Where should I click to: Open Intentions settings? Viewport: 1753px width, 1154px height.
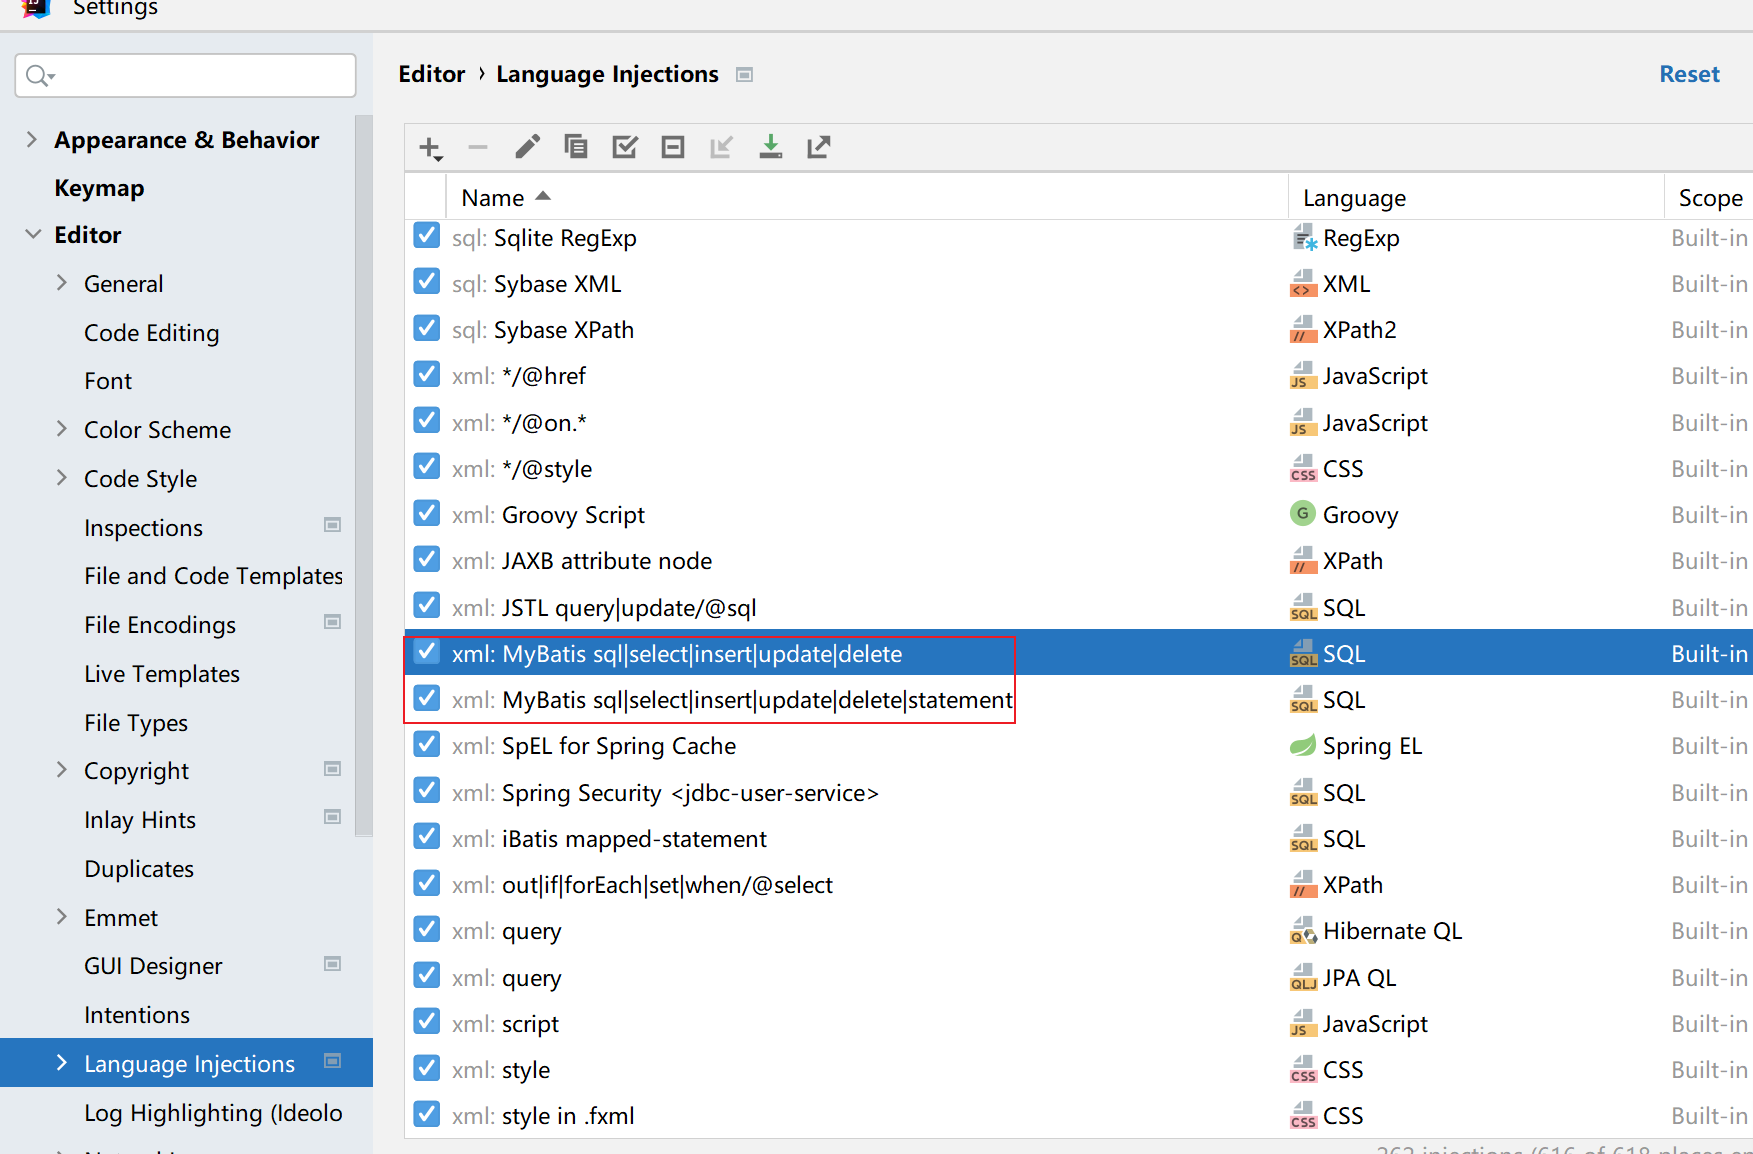click(x=137, y=1015)
